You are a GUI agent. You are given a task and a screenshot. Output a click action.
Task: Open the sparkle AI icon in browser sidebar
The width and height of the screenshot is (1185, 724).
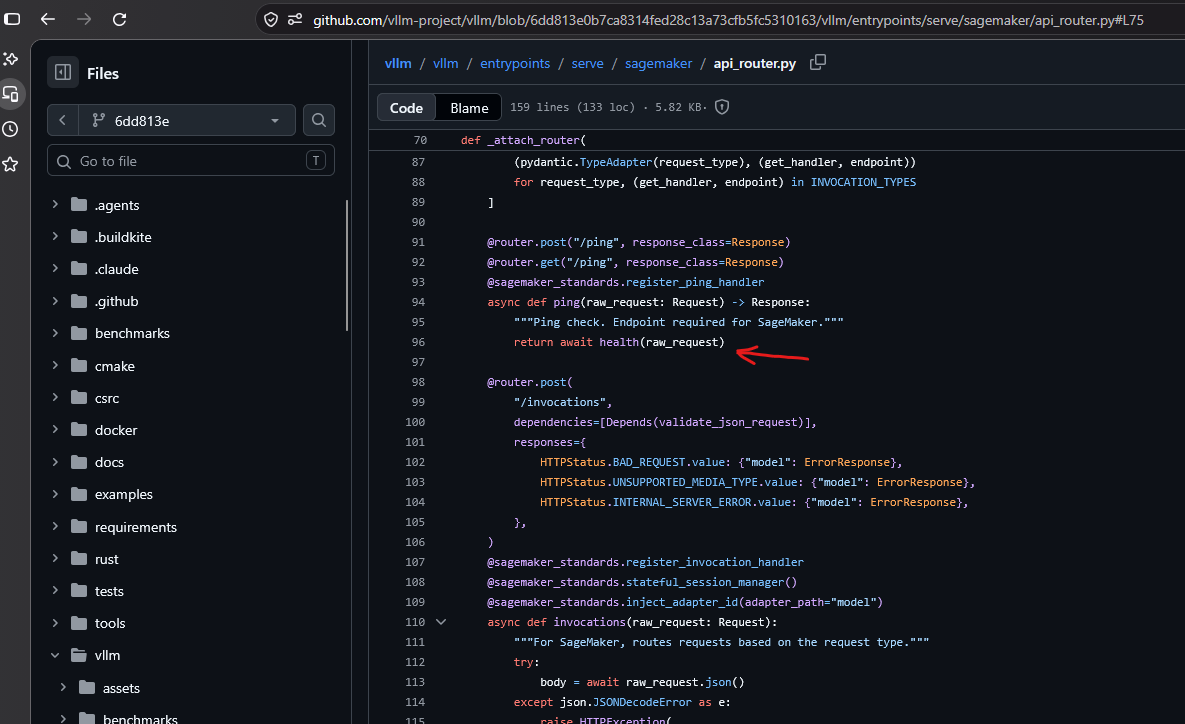click(11, 59)
